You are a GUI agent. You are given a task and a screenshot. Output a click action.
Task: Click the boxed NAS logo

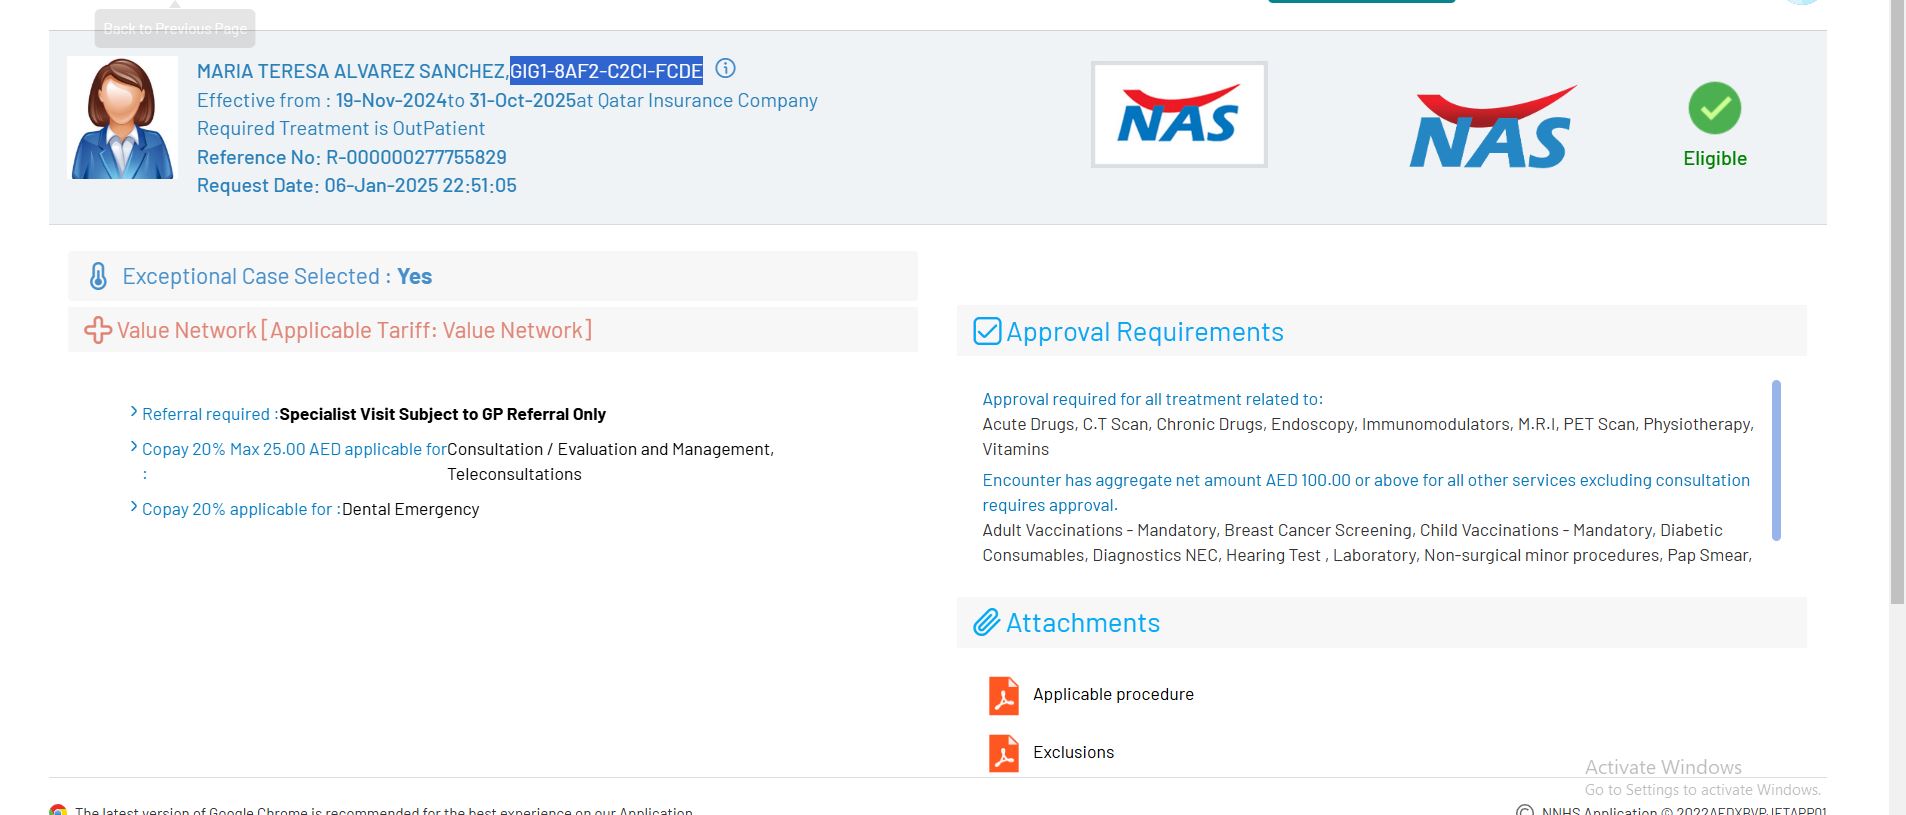tap(1179, 114)
